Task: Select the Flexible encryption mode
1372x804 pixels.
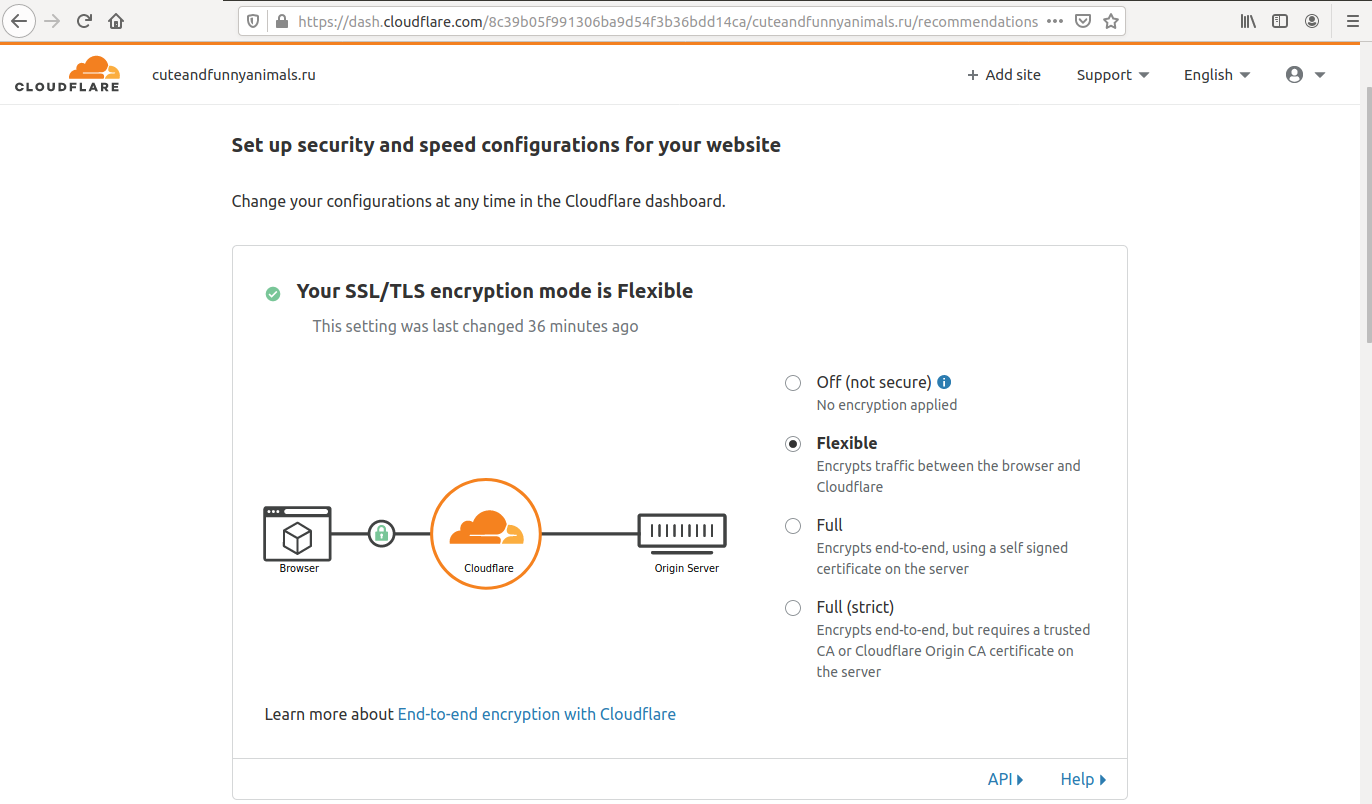Action: pos(793,444)
